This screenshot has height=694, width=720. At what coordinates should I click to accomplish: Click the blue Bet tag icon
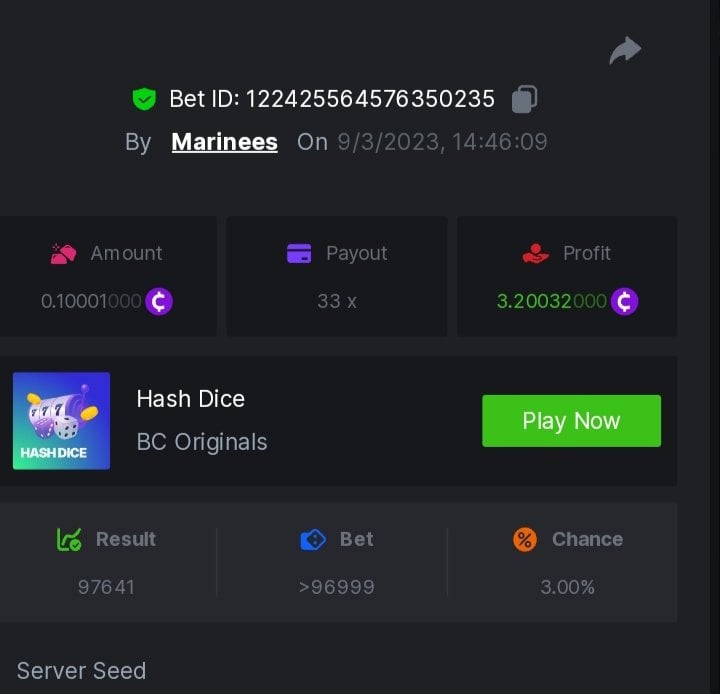point(313,540)
